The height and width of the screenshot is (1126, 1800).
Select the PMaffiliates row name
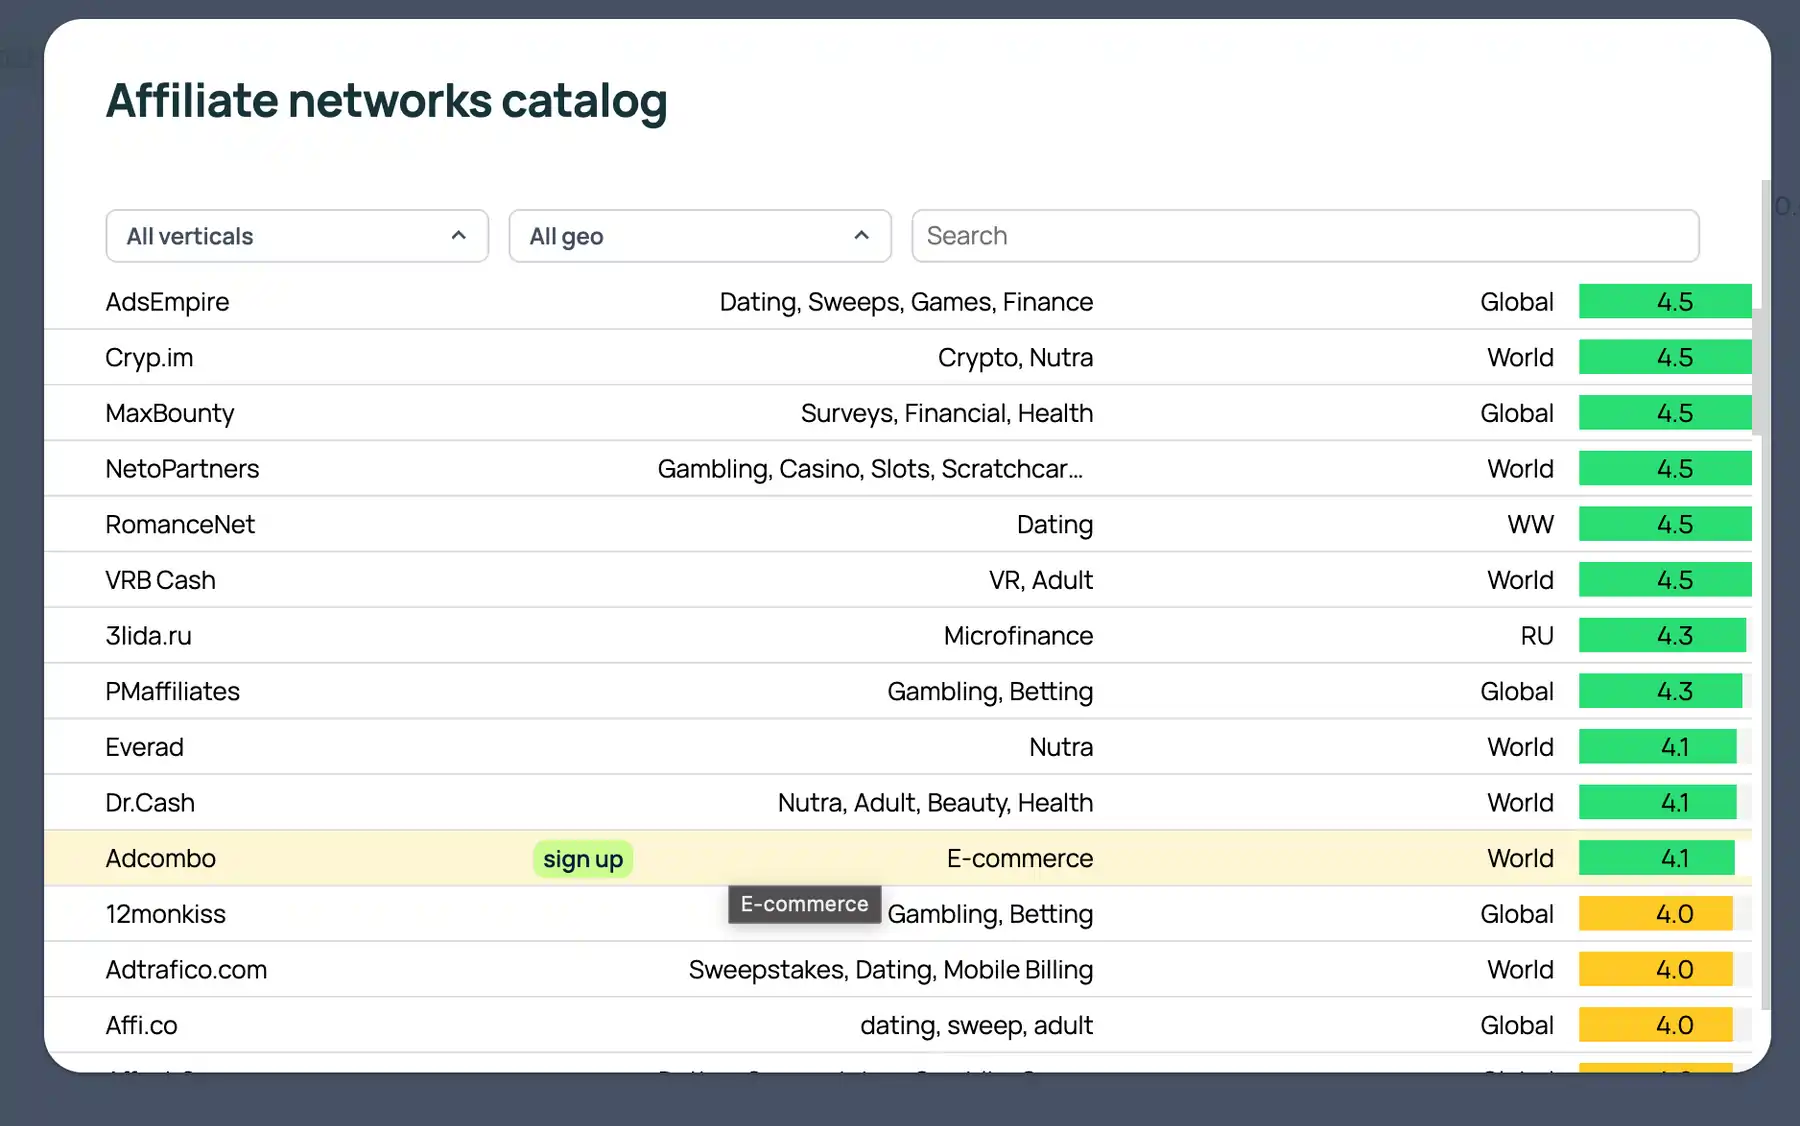[173, 692]
